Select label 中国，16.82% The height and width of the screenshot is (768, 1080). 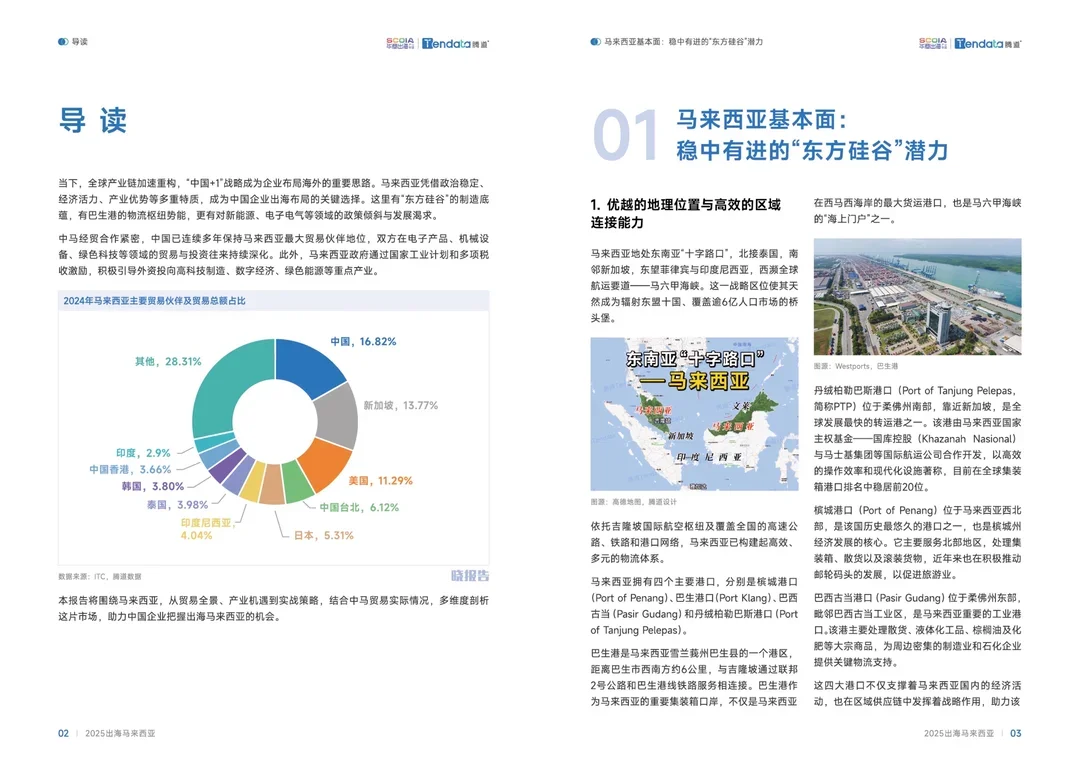pyautogui.click(x=363, y=342)
